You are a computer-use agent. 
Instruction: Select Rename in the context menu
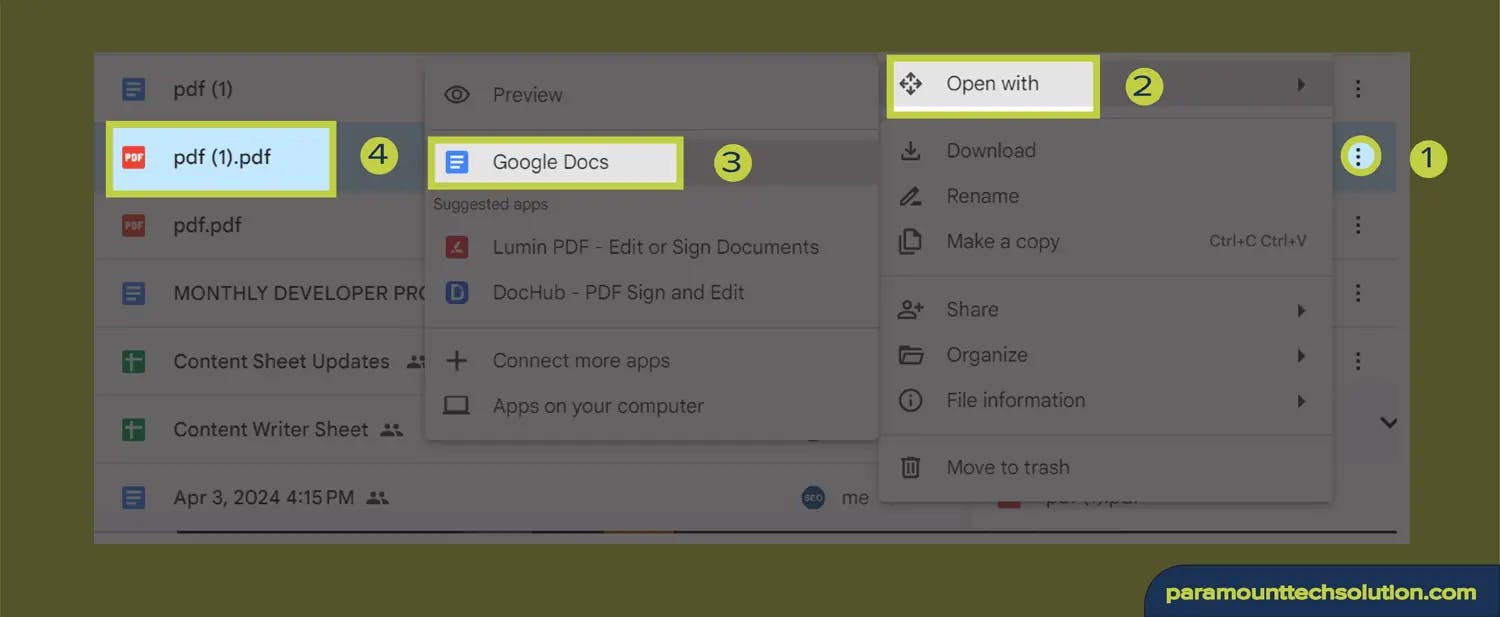pyautogui.click(x=1106, y=196)
